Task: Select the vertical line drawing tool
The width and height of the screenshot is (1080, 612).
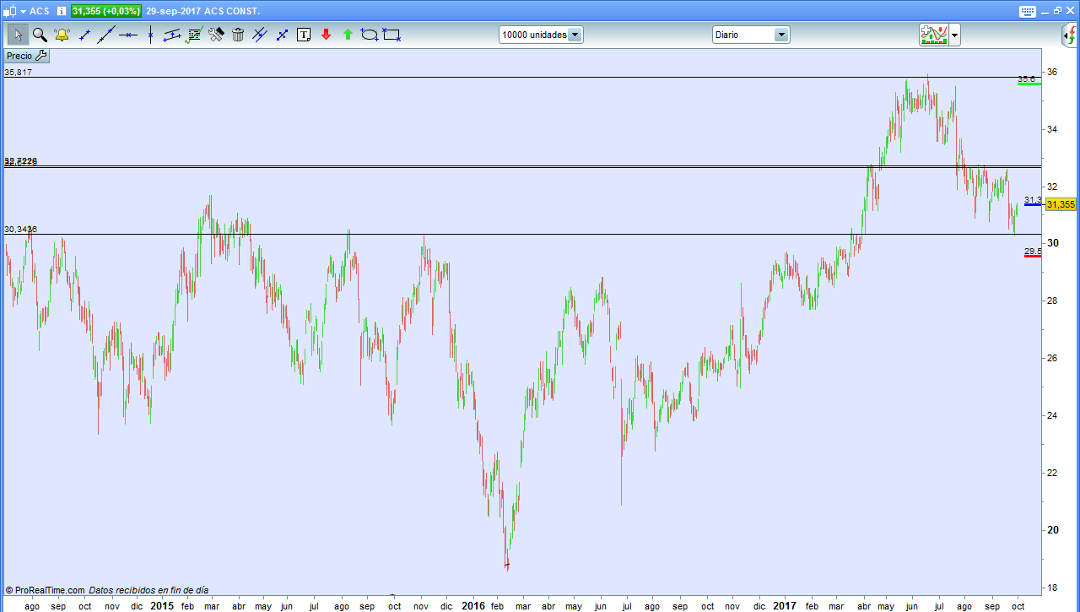Action: point(151,34)
